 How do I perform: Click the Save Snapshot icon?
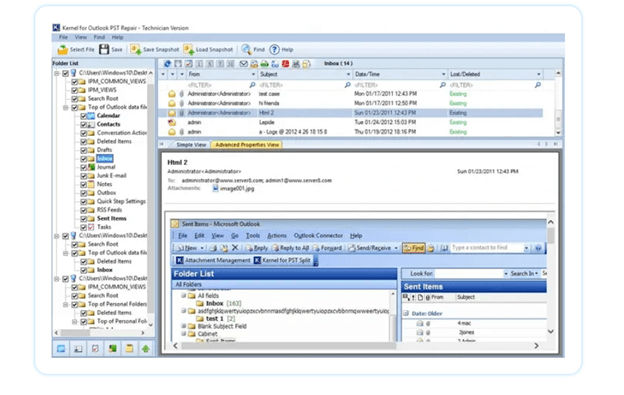(136, 49)
